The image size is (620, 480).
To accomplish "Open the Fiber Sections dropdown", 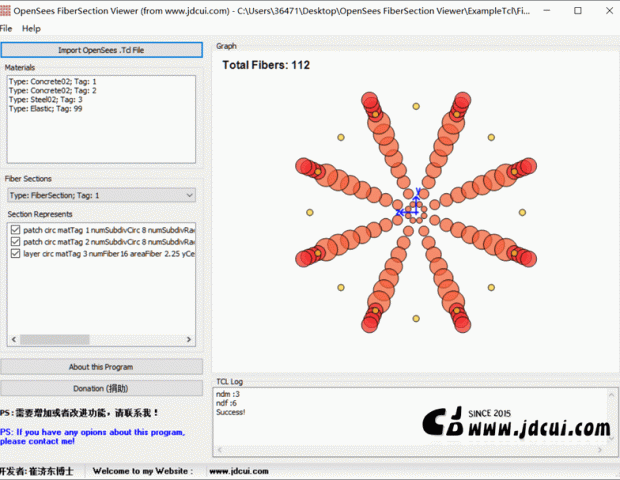I will (101, 195).
